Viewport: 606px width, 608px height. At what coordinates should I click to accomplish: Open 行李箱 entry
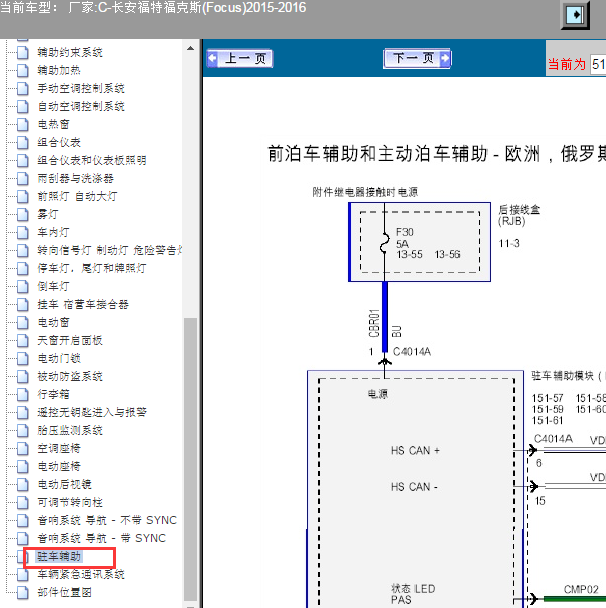pyautogui.click(x=54, y=394)
